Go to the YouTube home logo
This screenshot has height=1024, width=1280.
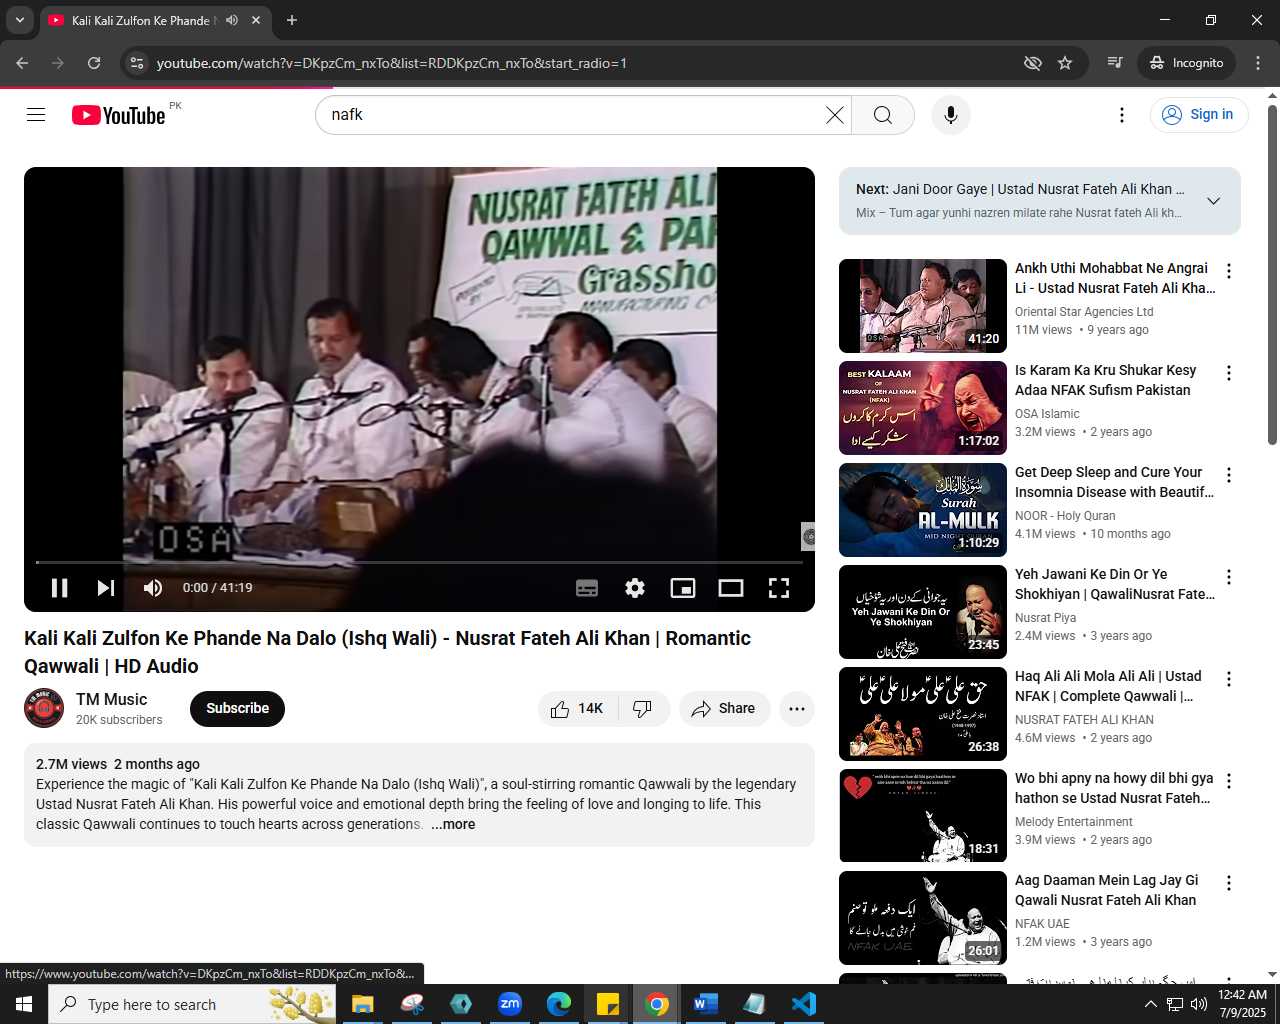(119, 115)
